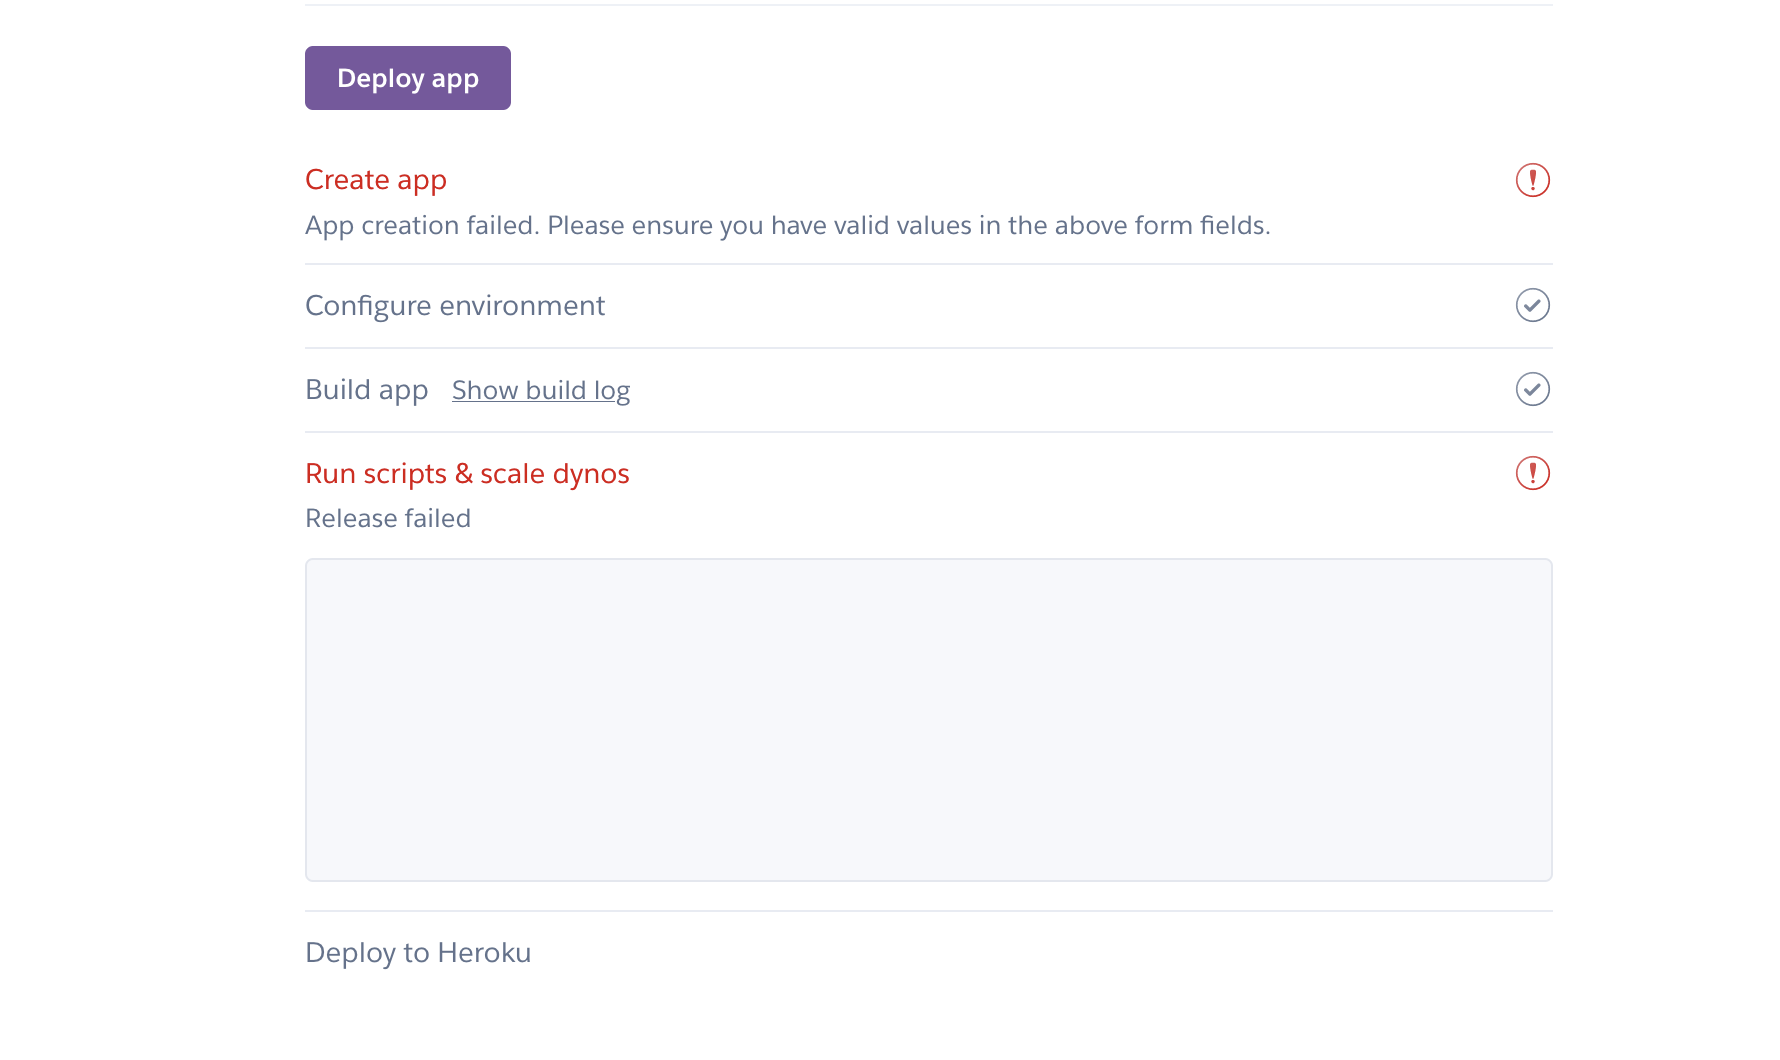1780x1060 pixels.
Task: Click the app creation failure message text
Action: [787, 225]
